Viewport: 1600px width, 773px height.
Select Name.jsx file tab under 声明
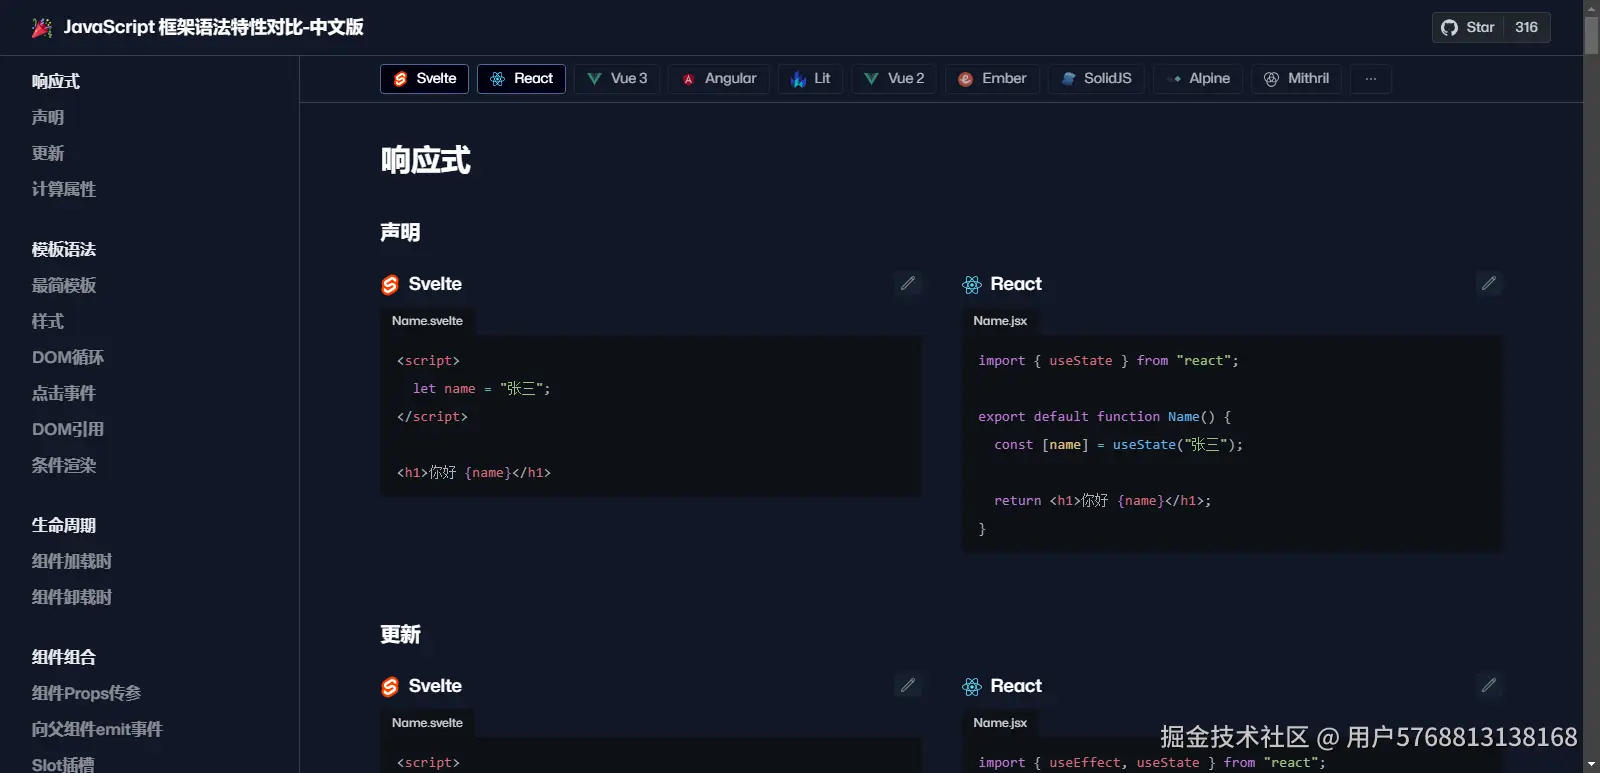[1000, 321]
